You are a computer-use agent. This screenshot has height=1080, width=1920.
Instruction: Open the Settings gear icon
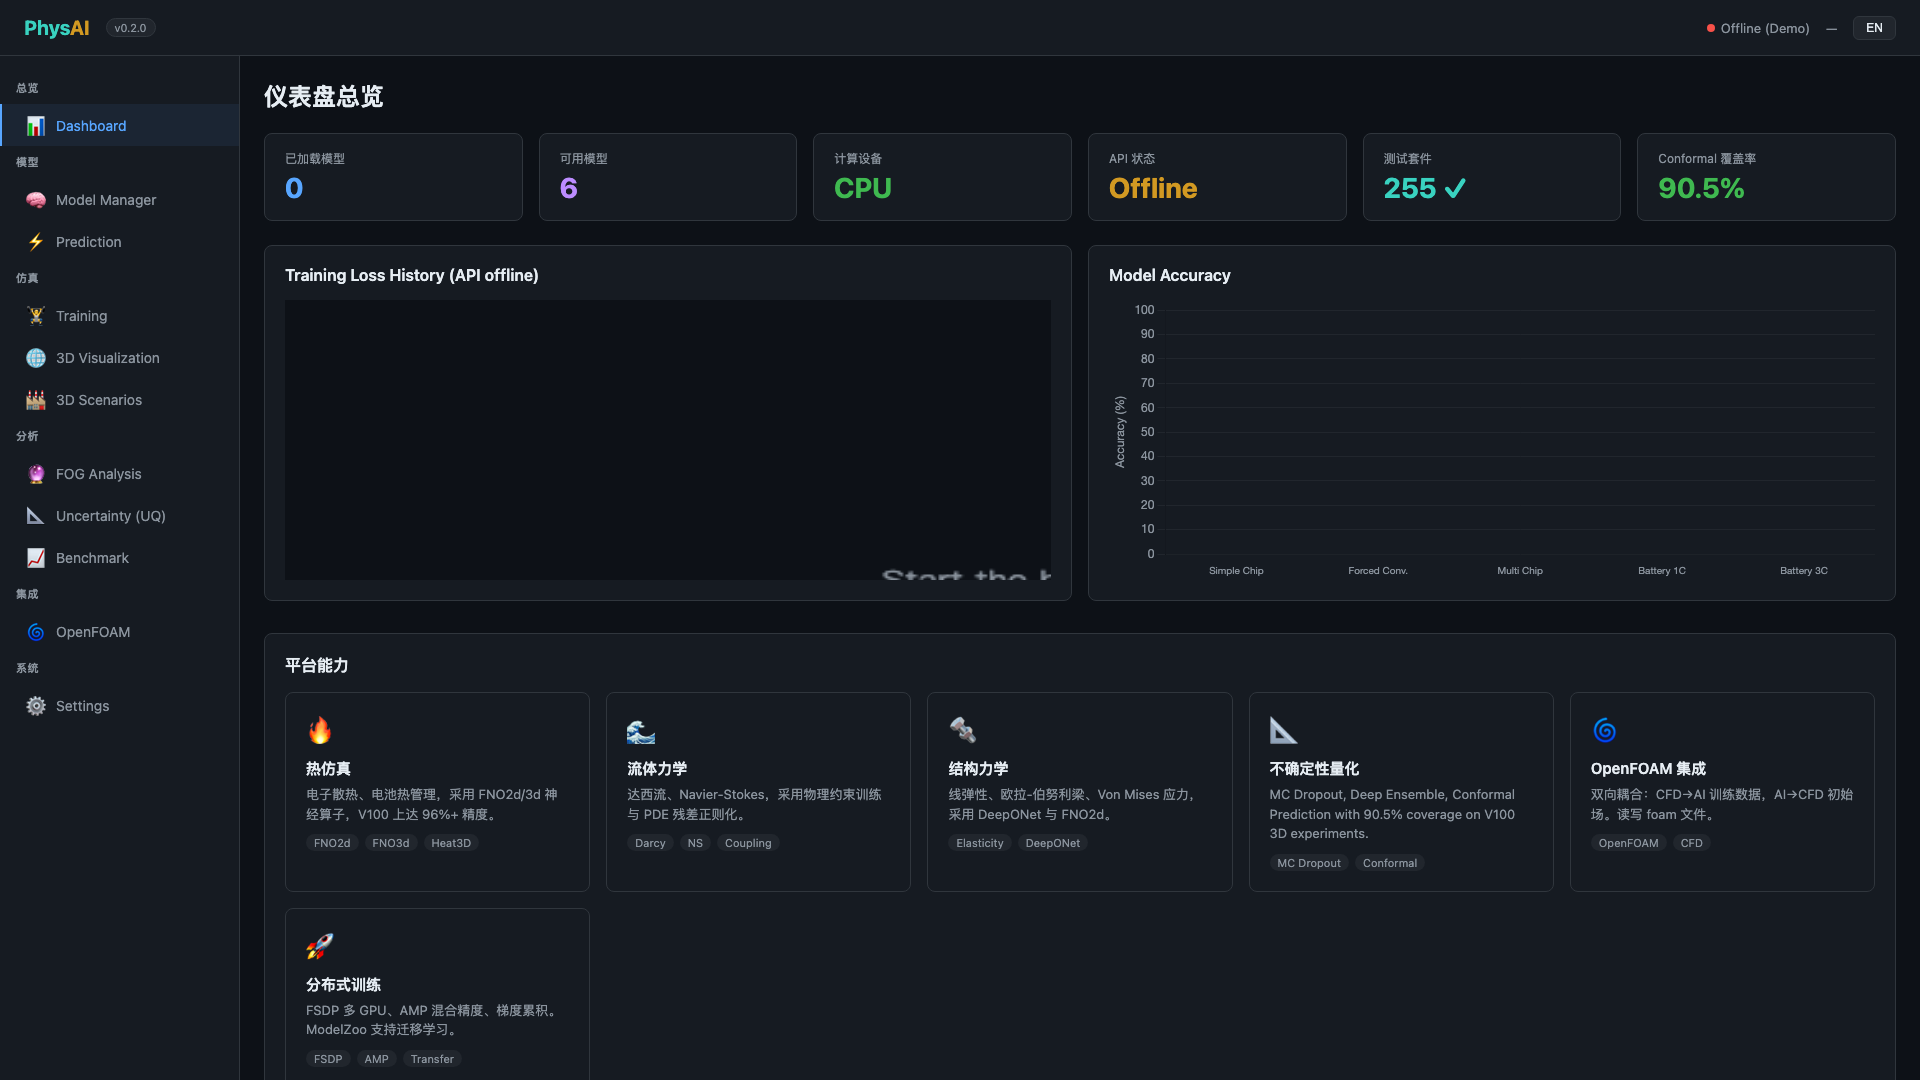[x=36, y=706]
